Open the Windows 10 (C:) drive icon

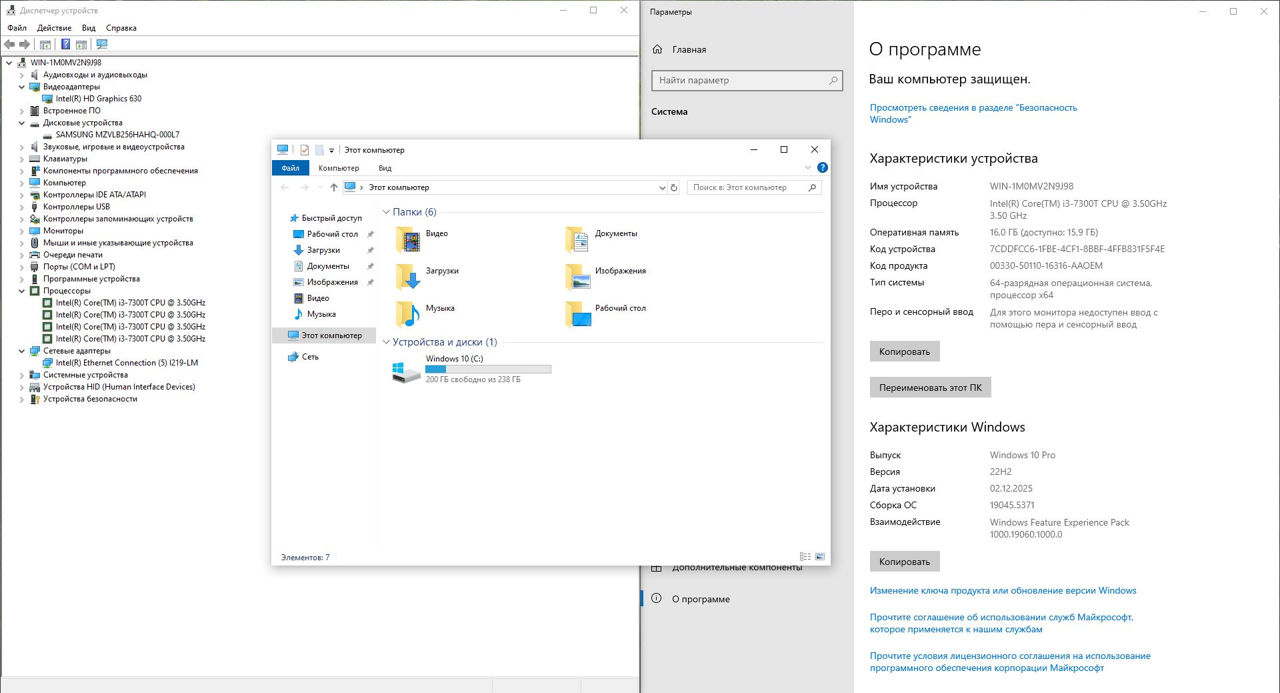pyautogui.click(x=406, y=372)
